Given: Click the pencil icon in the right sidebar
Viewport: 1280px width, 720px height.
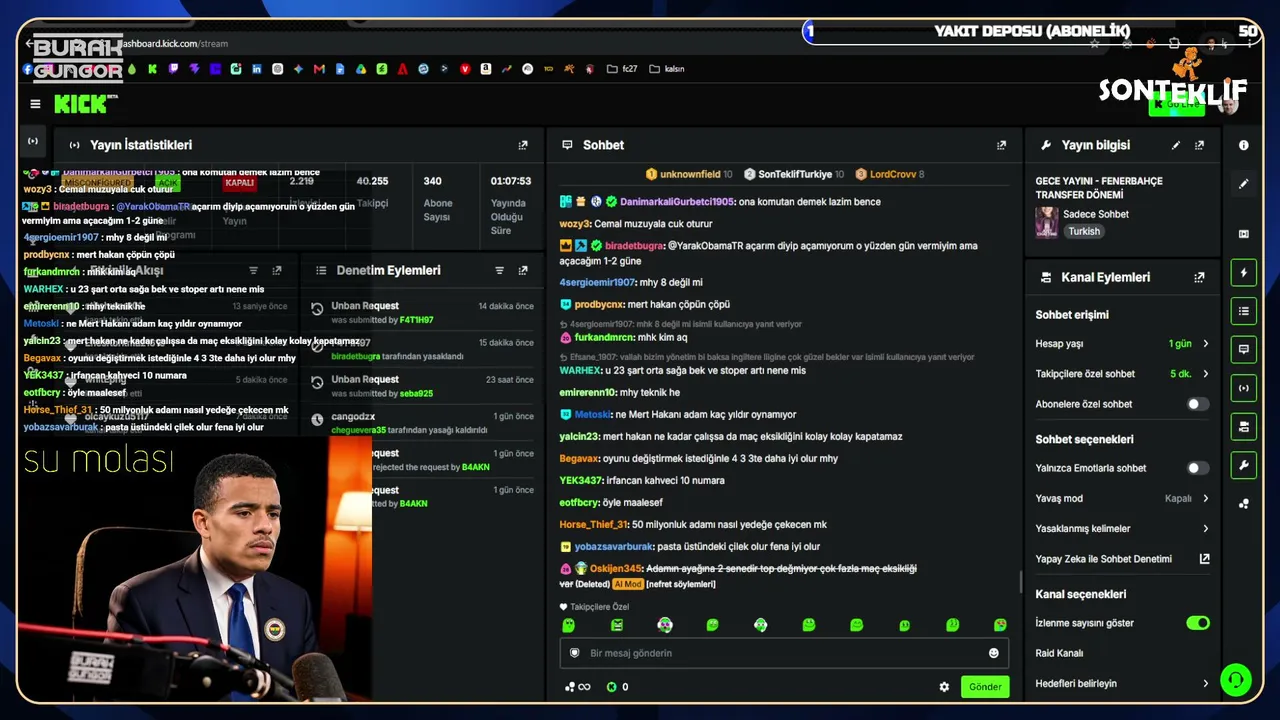Looking at the screenshot, I should pyautogui.click(x=1244, y=184).
